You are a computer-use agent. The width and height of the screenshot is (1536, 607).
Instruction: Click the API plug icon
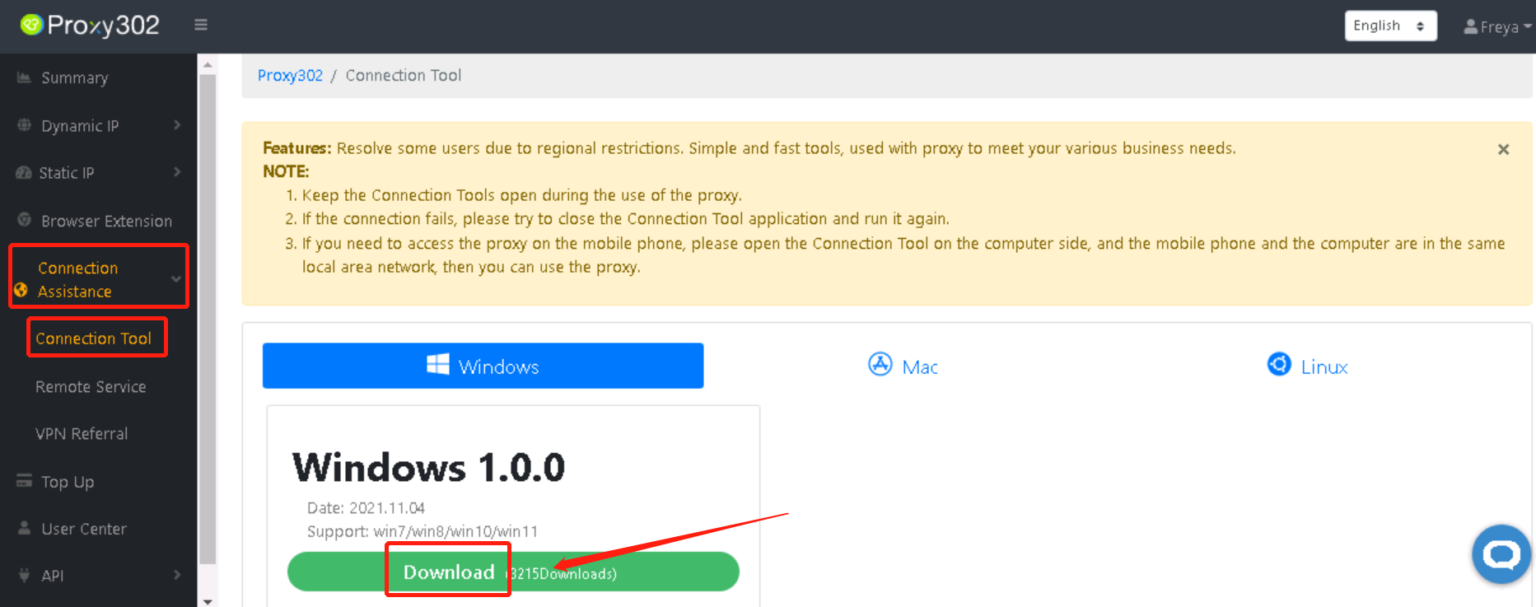click(24, 576)
